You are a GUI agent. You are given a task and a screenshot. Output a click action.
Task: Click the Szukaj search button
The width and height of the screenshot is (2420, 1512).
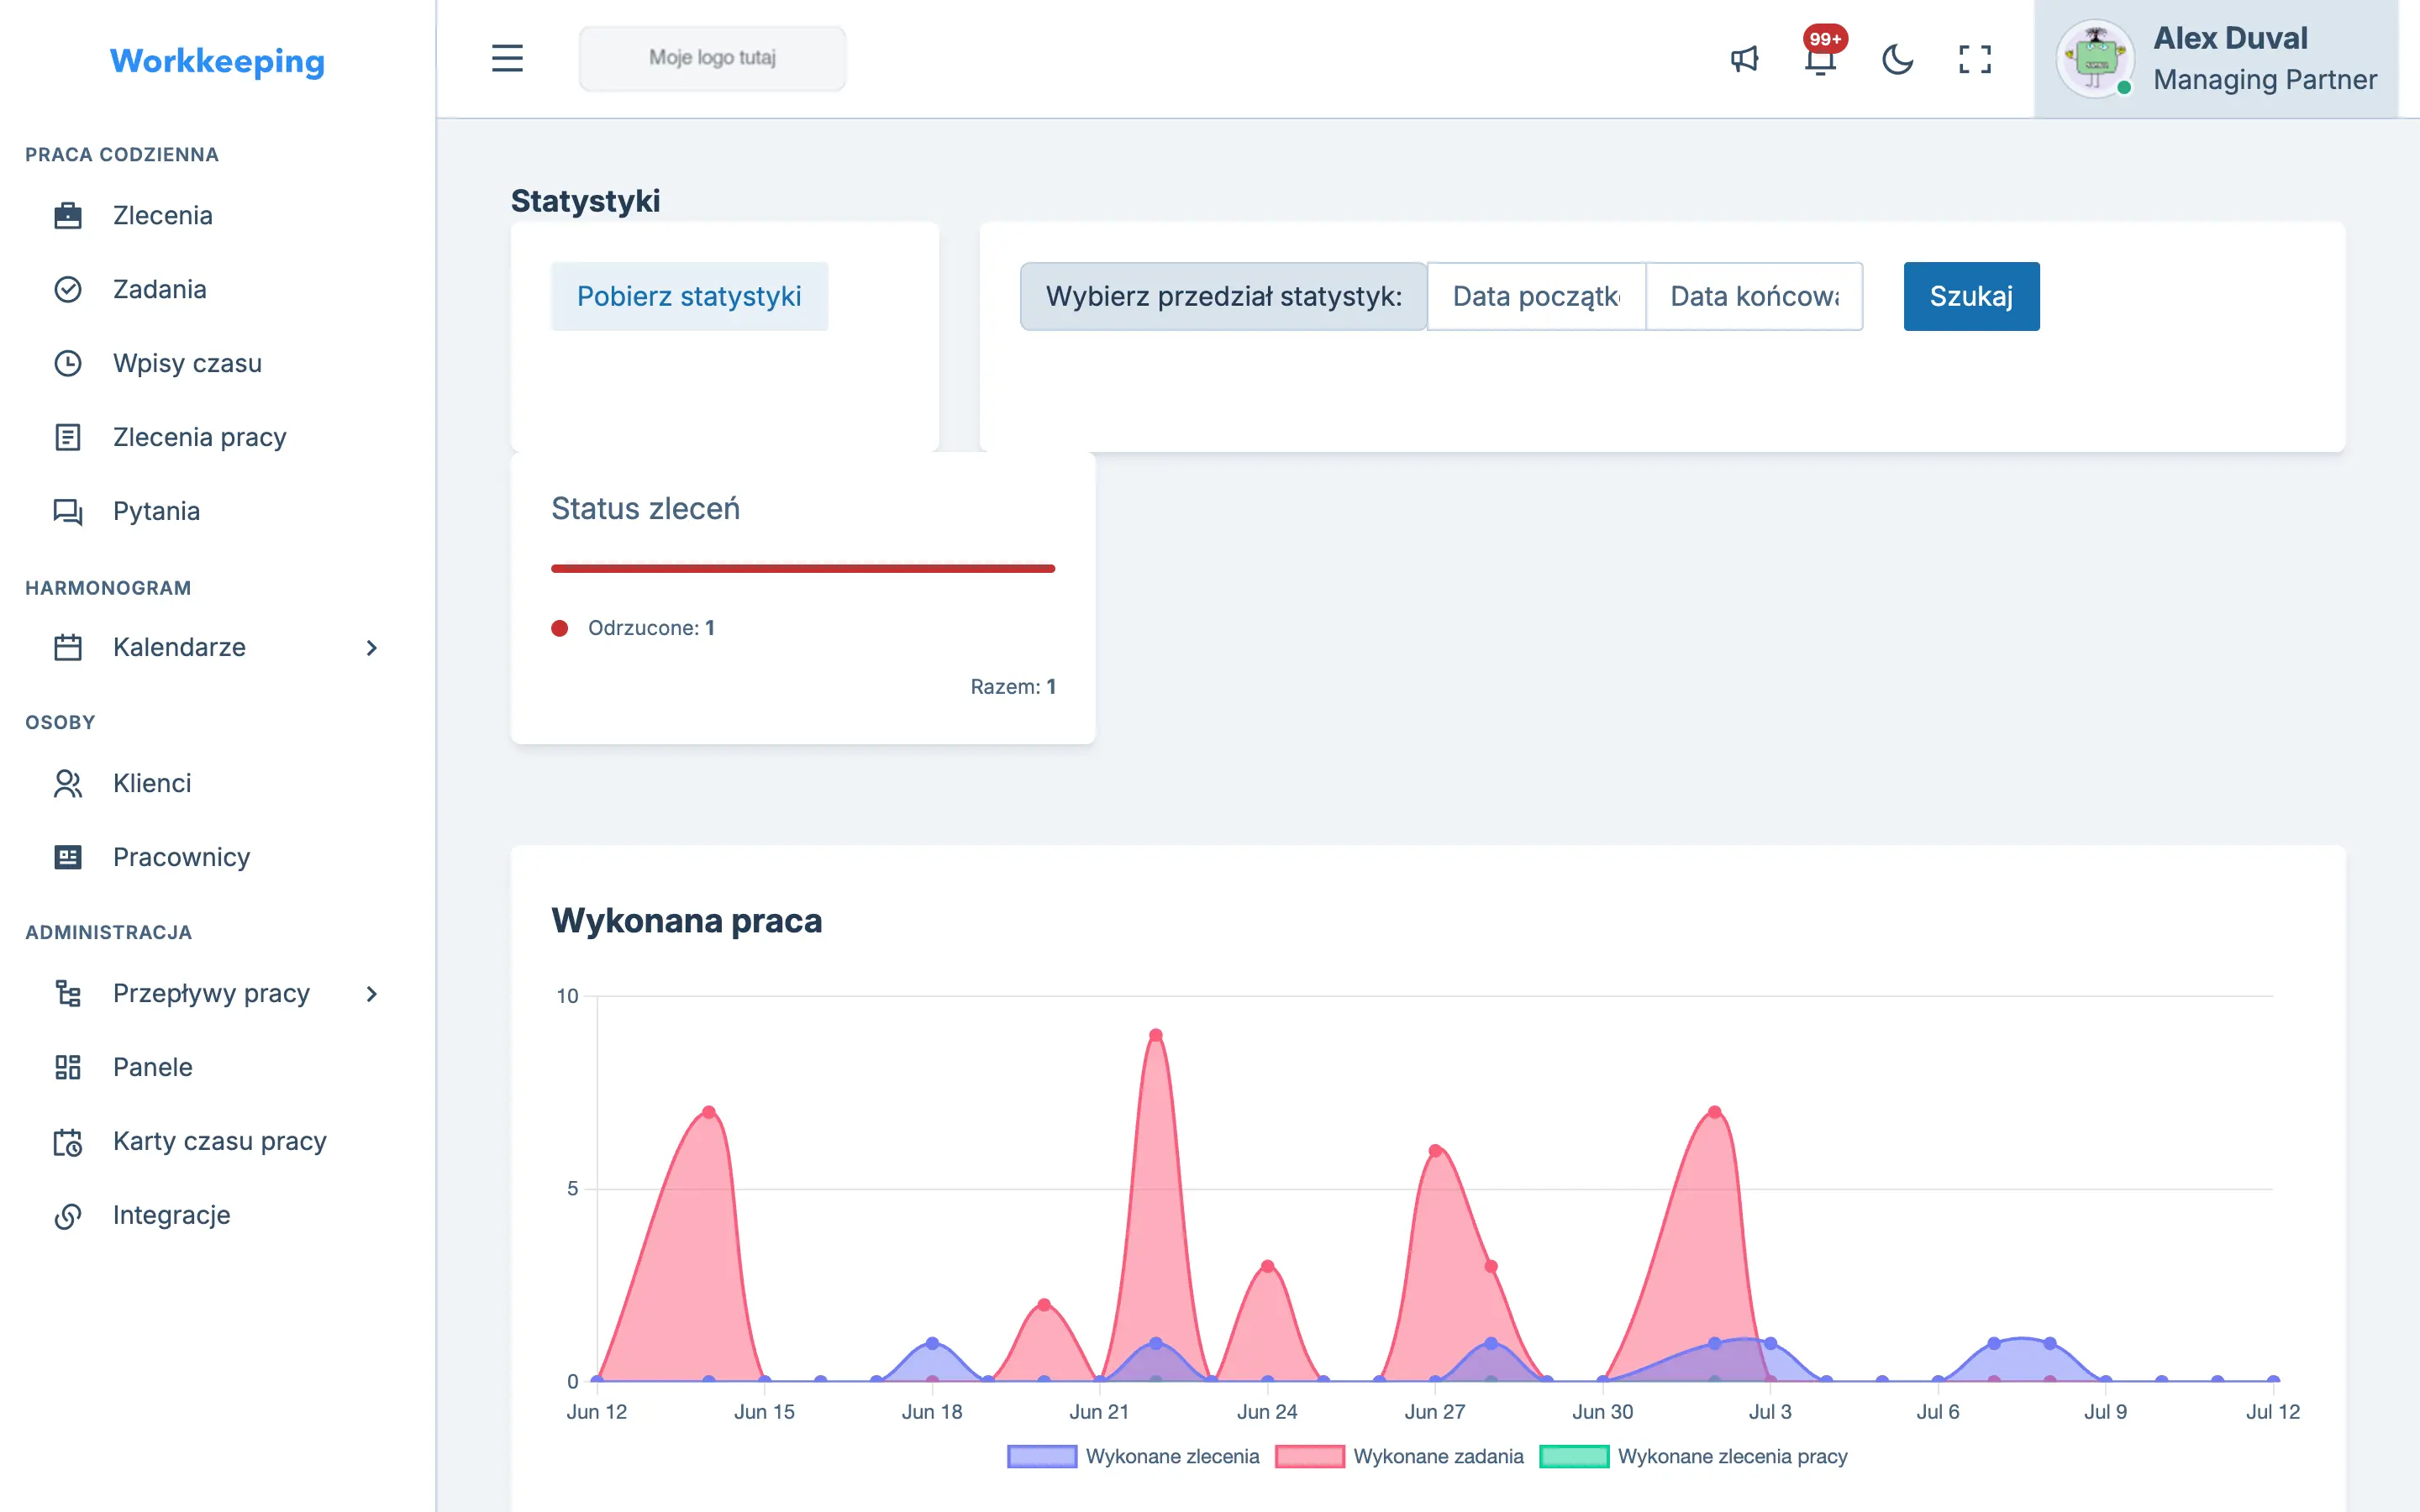[x=1971, y=296]
